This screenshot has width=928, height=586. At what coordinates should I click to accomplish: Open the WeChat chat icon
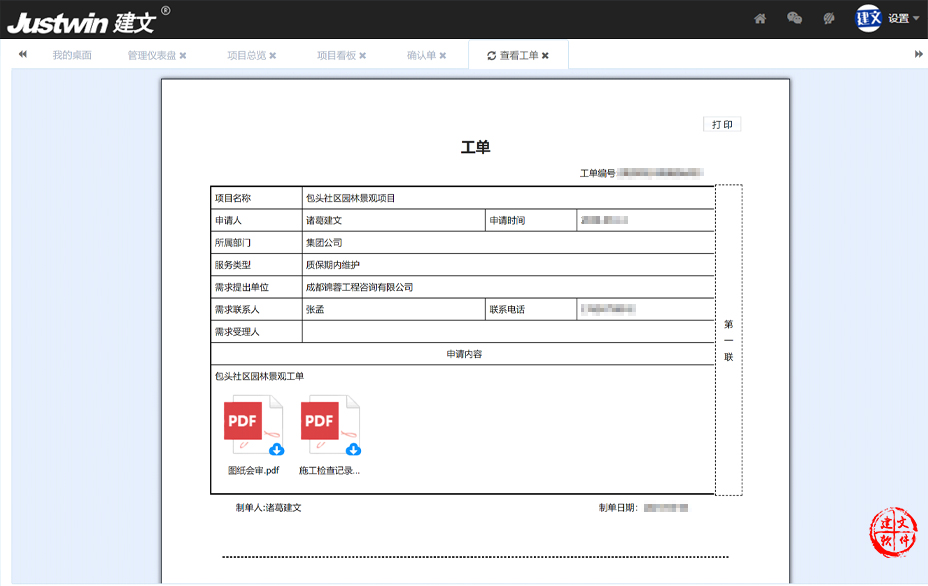click(794, 19)
